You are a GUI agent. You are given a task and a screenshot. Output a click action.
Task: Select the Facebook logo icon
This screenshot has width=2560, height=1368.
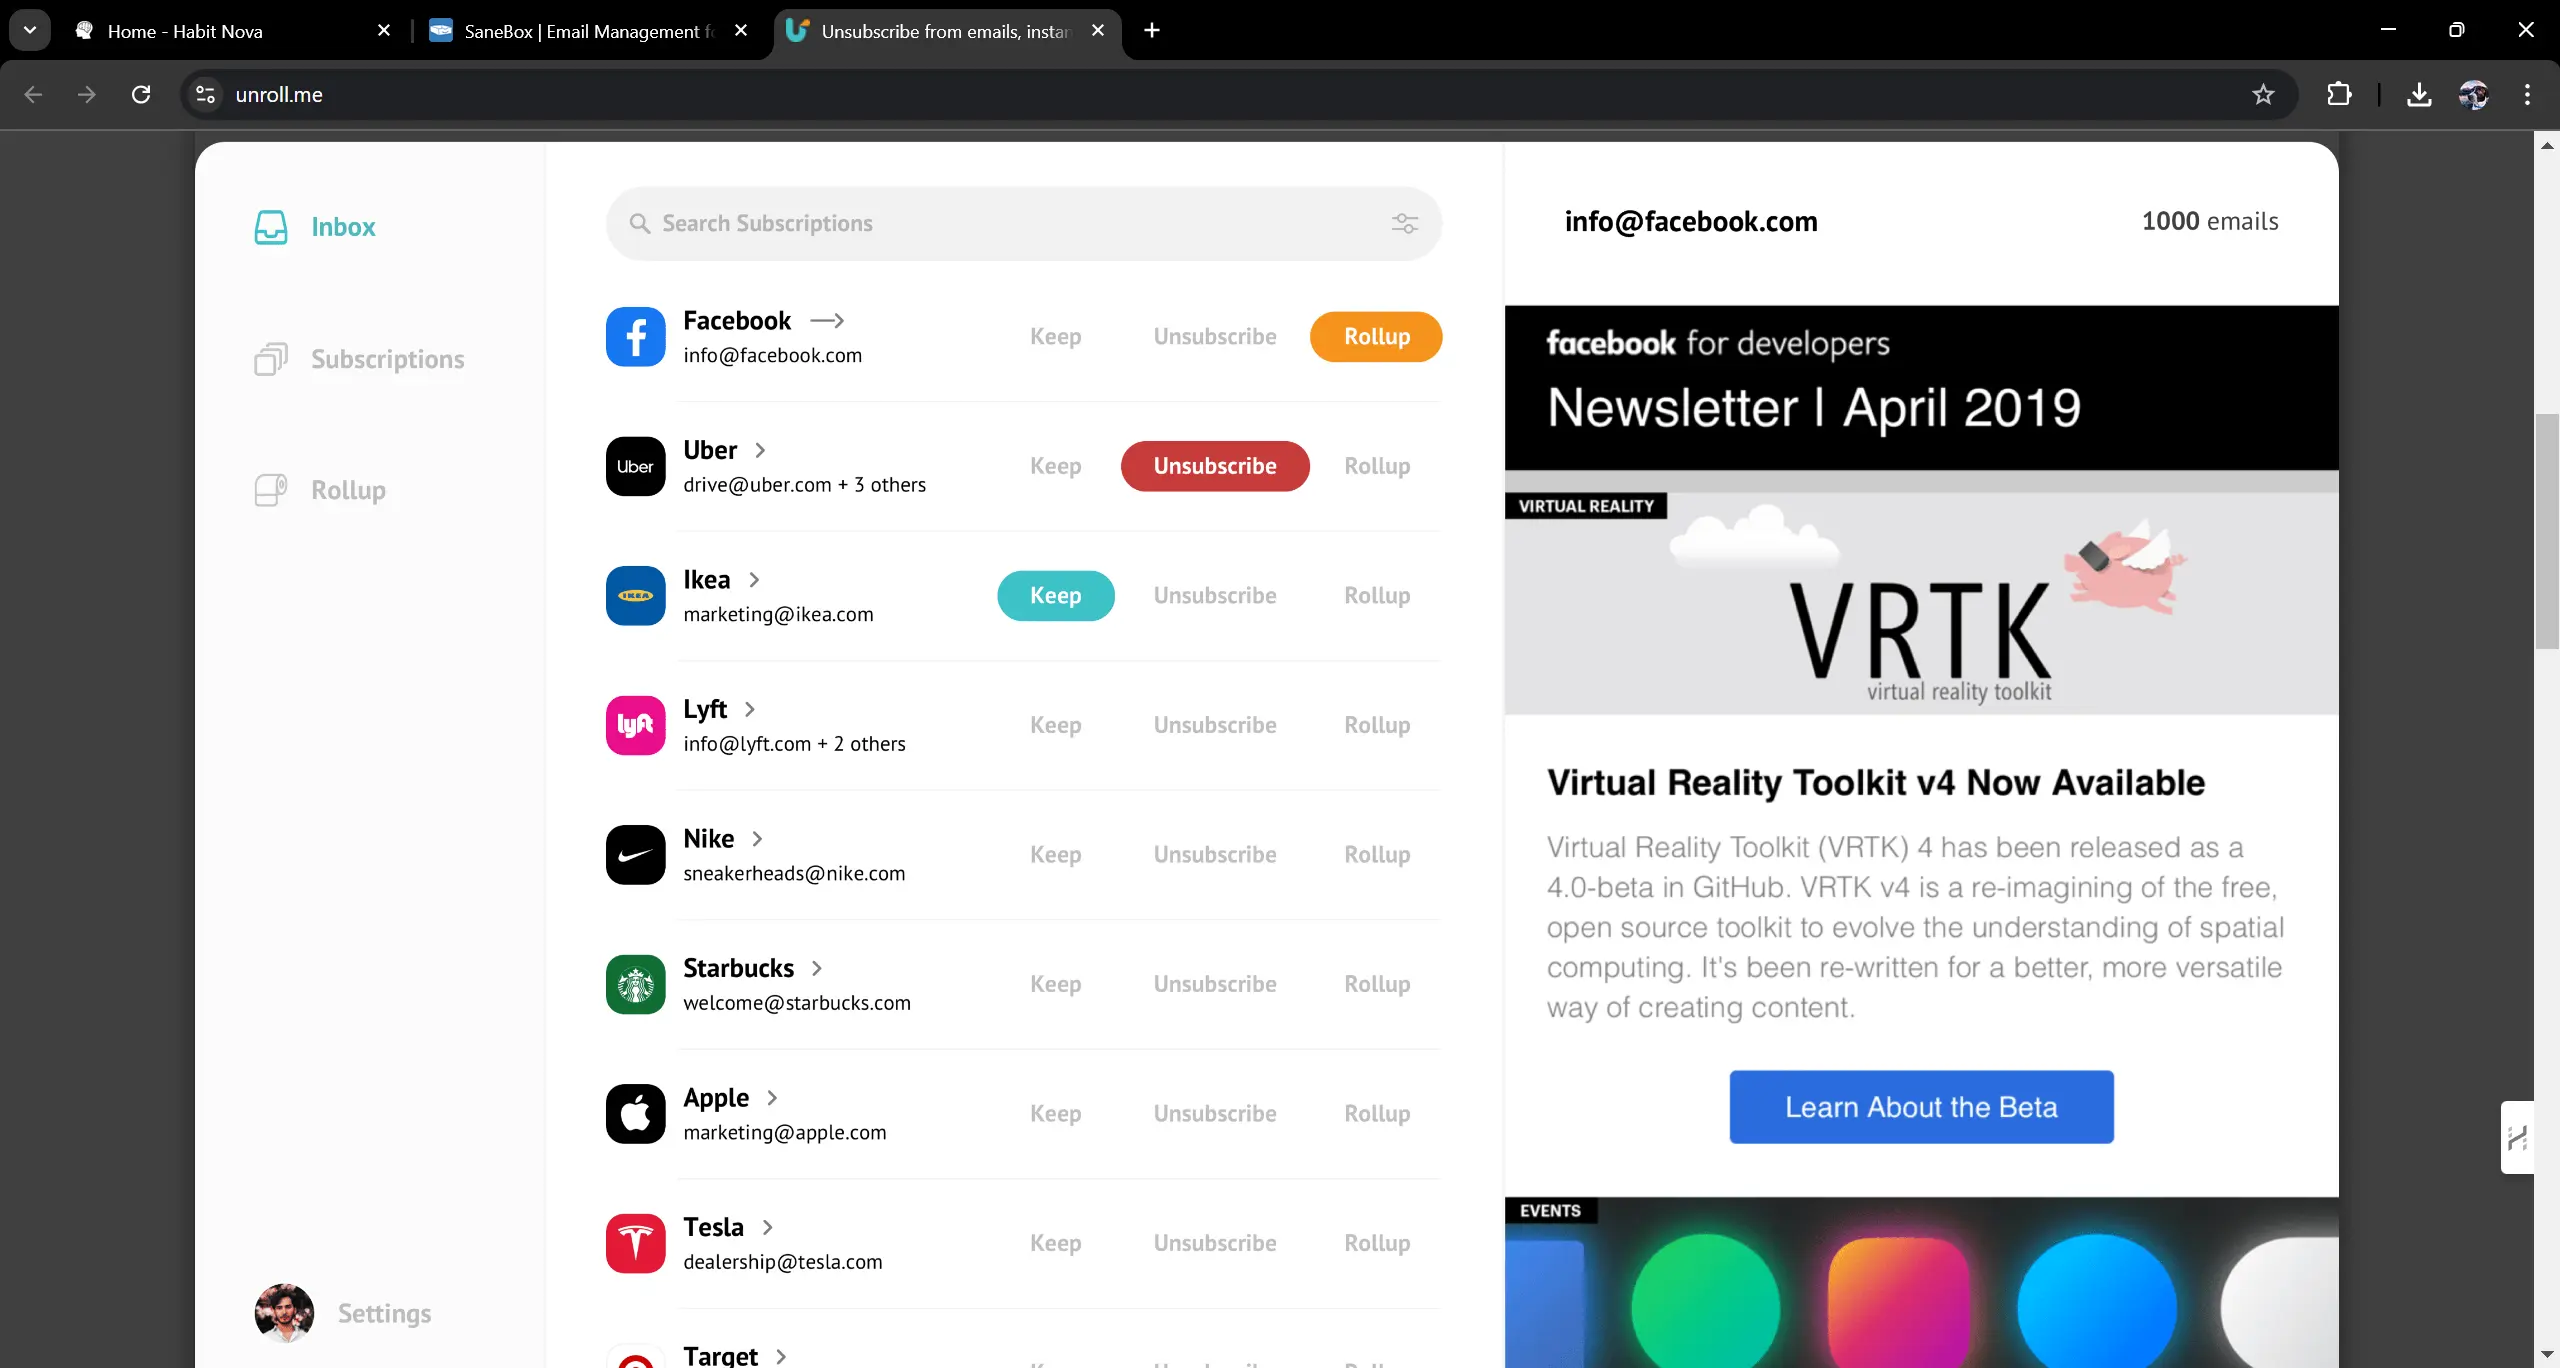pos(636,337)
